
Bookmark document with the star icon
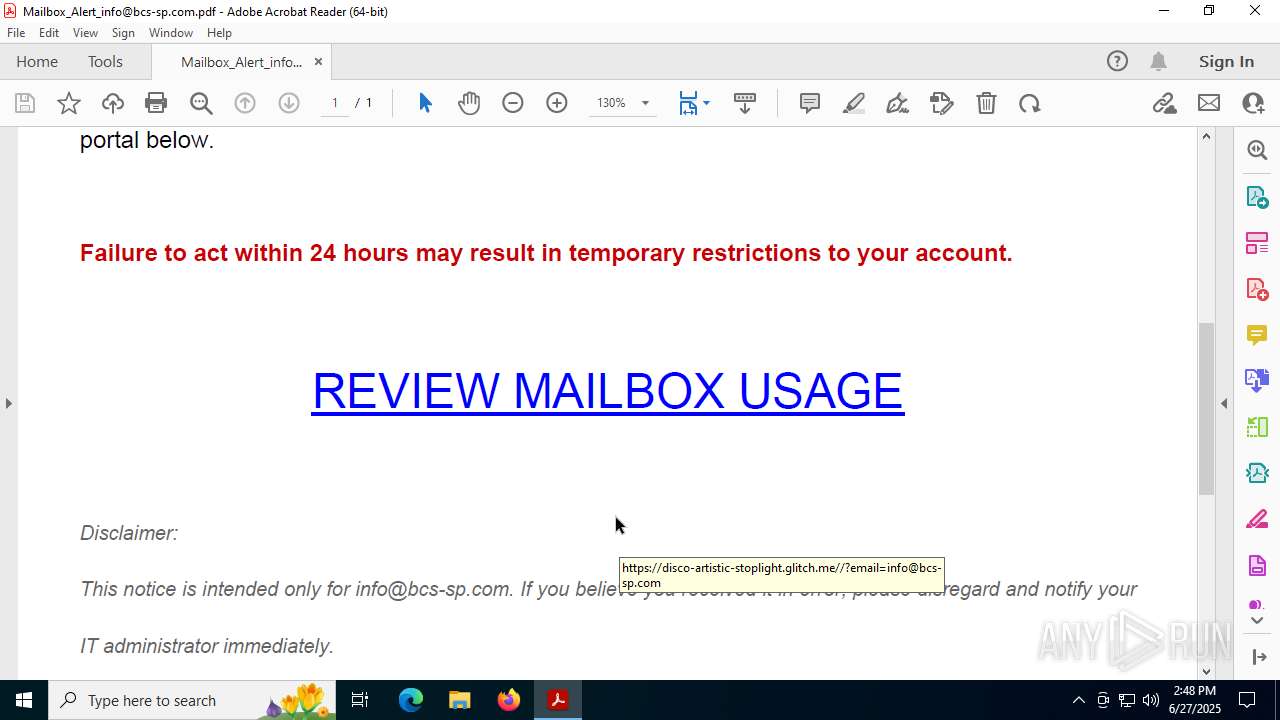point(69,103)
